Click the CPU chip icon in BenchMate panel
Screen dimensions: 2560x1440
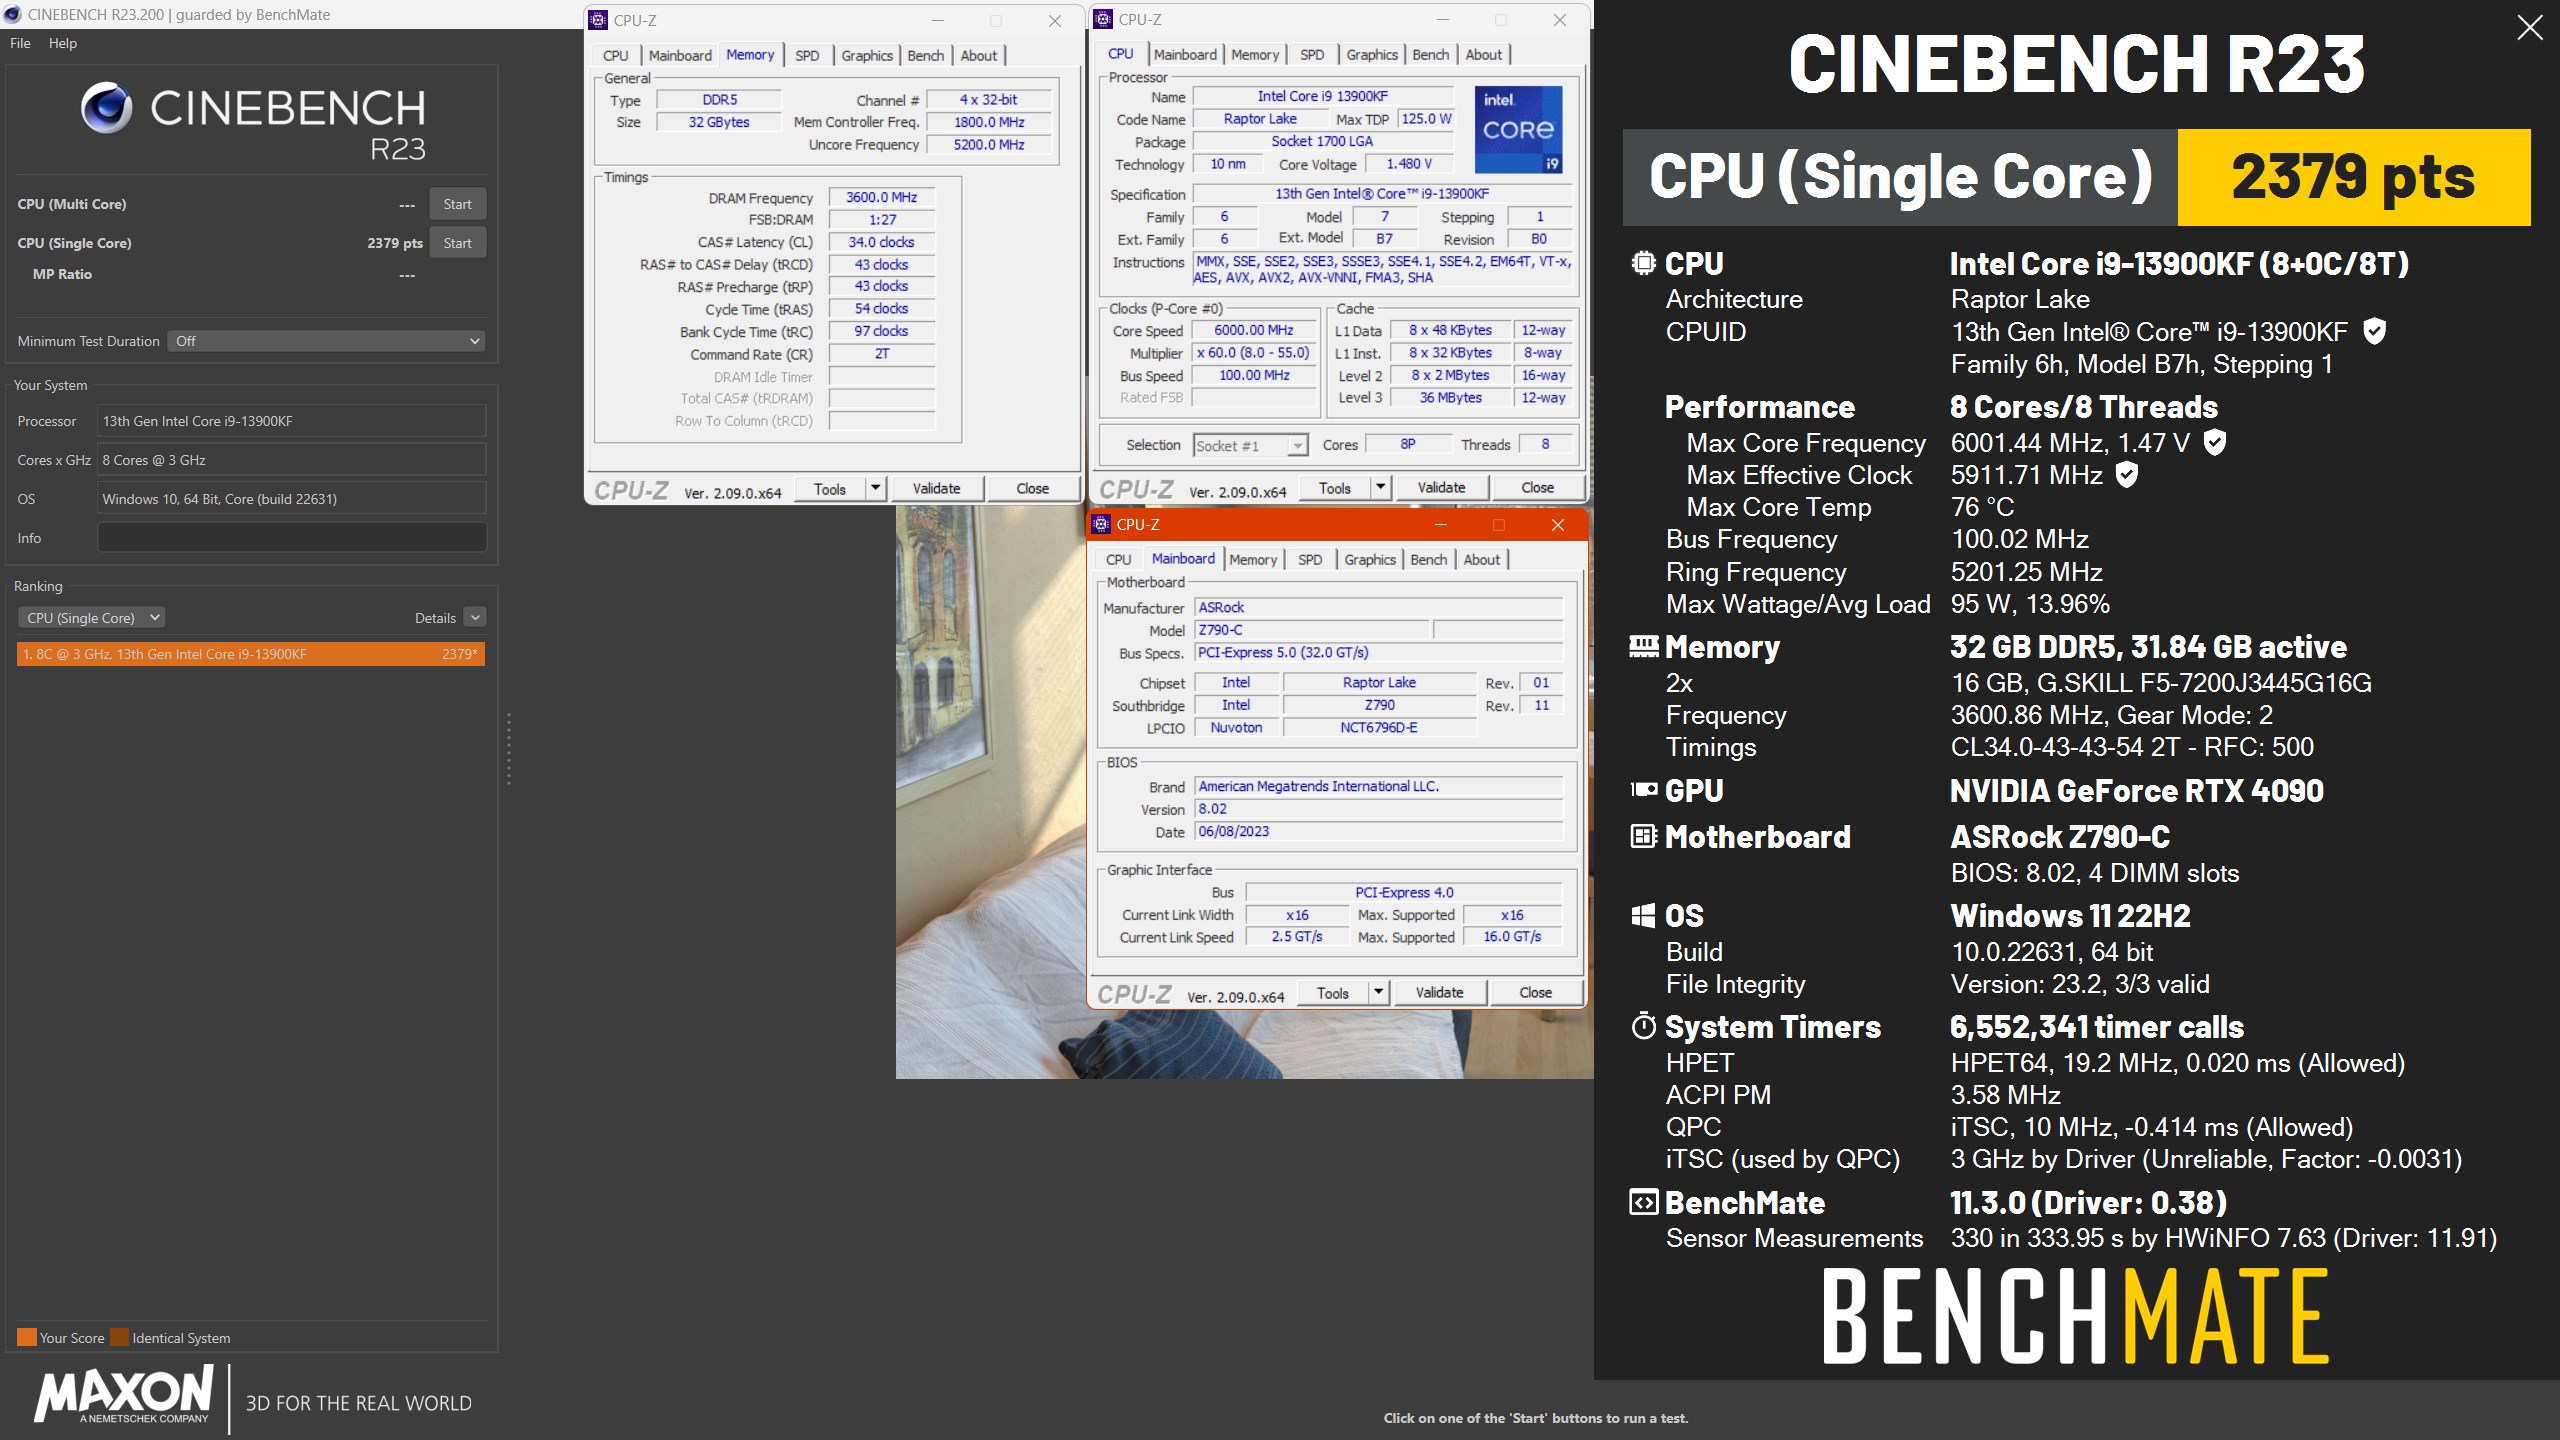tap(1643, 263)
